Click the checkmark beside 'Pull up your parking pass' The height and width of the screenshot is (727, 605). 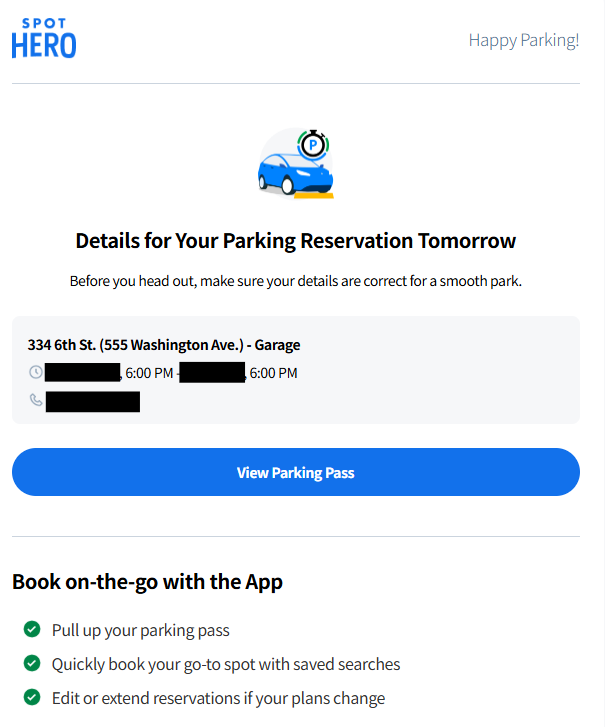(x=32, y=630)
